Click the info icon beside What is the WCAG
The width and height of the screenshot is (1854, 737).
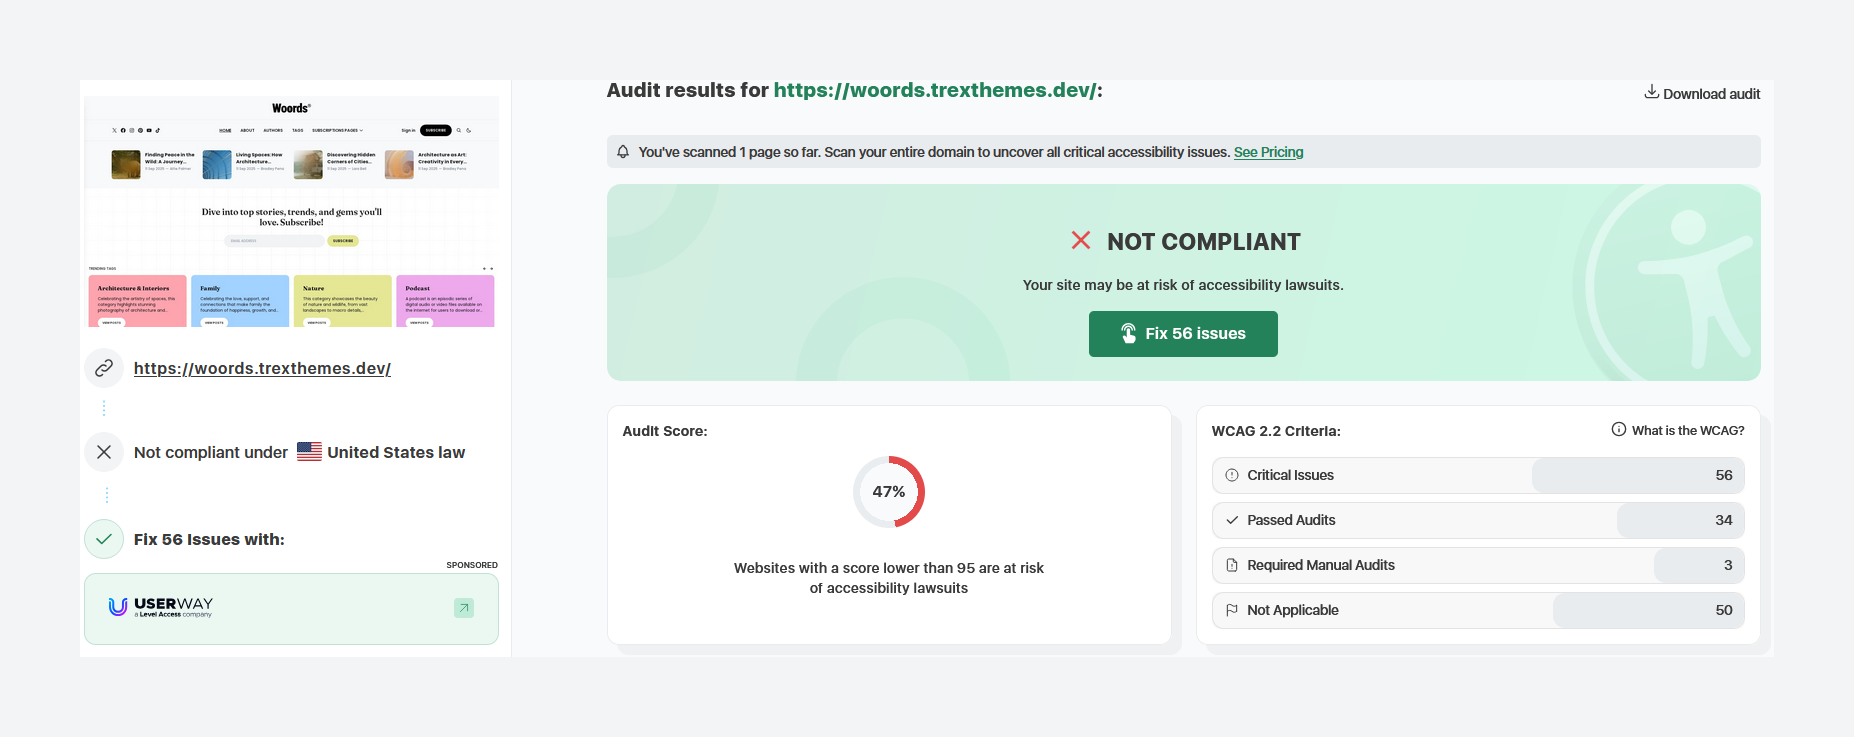point(1618,430)
